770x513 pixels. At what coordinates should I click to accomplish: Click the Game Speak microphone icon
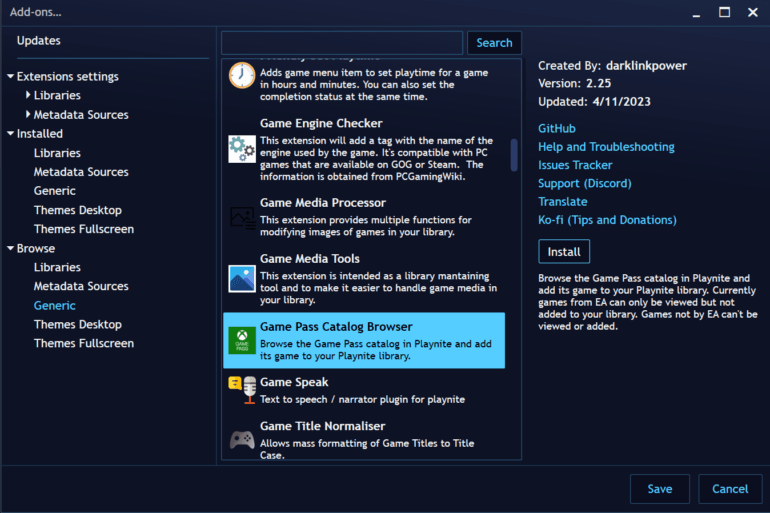242,390
